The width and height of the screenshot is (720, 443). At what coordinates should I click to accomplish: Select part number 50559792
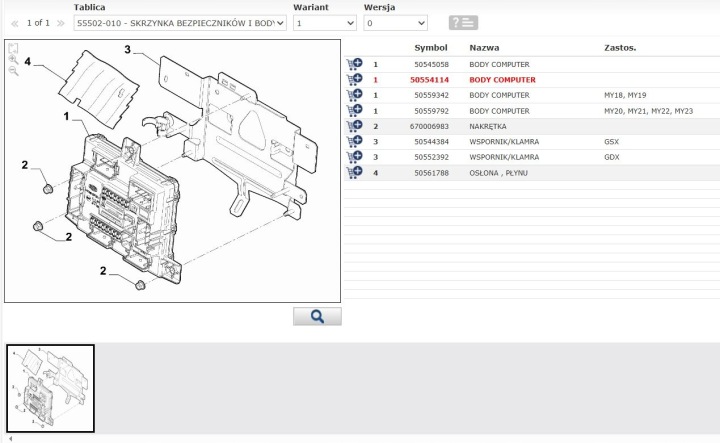pyautogui.click(x=431, y=111)
